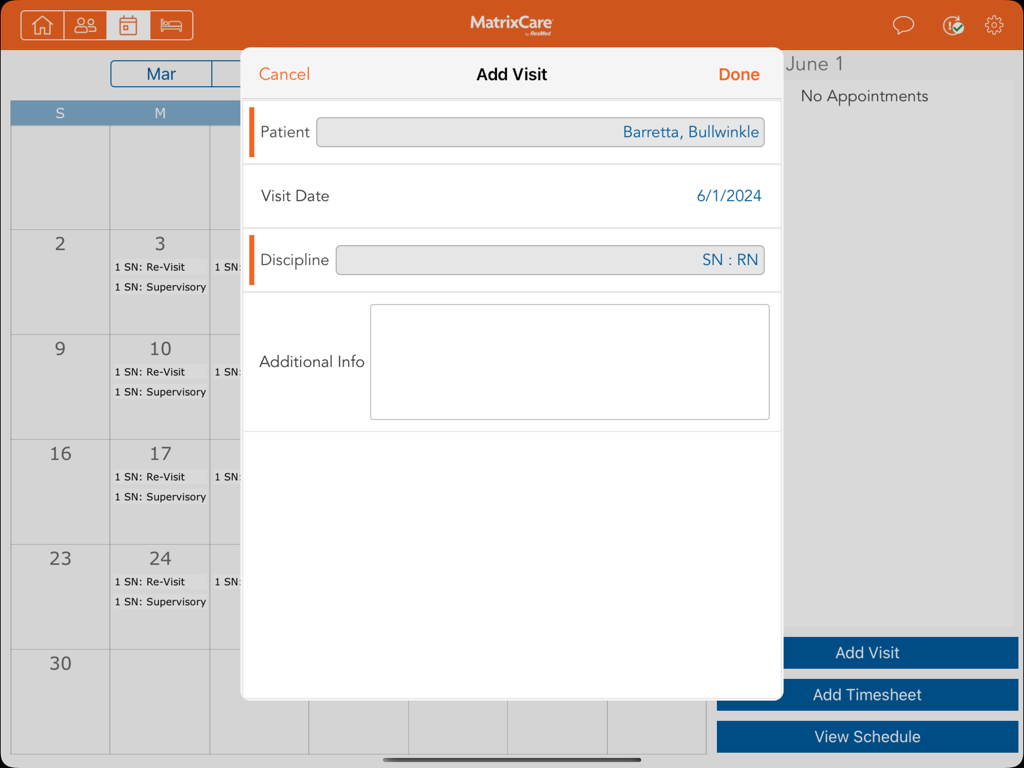1024x768 pixels.
Task: Open the Add Timesheet form
Action: click(x=866, y=694)
